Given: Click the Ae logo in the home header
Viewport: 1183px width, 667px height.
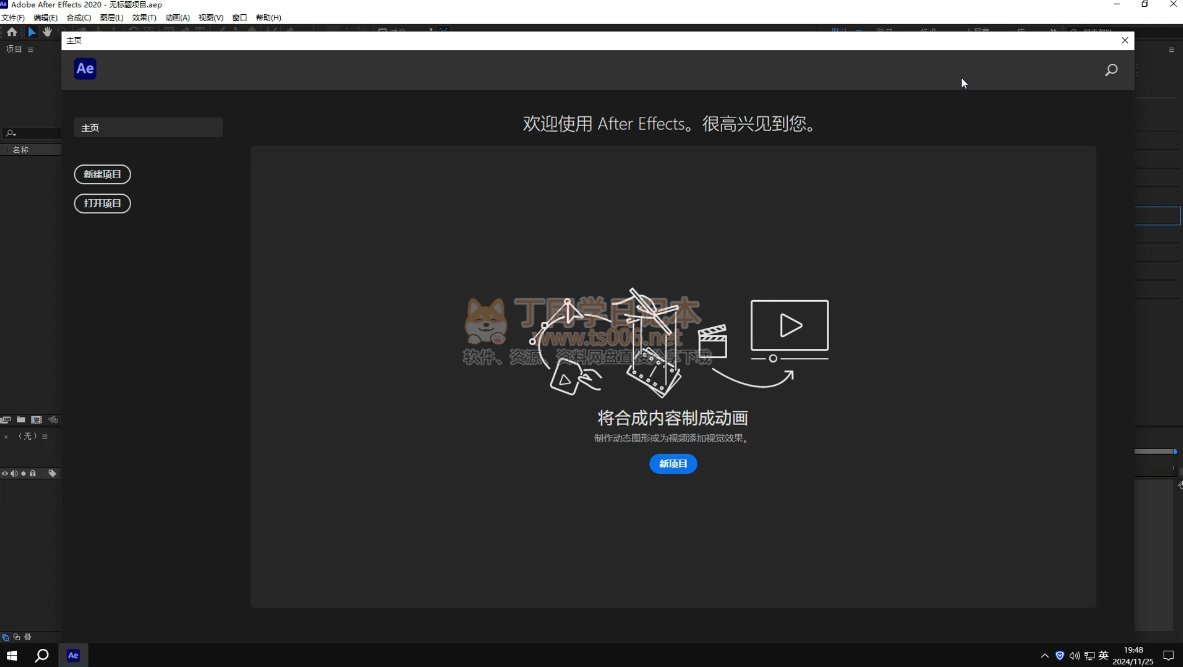Looking at the screenshot, I should click(x=85, y=69).
